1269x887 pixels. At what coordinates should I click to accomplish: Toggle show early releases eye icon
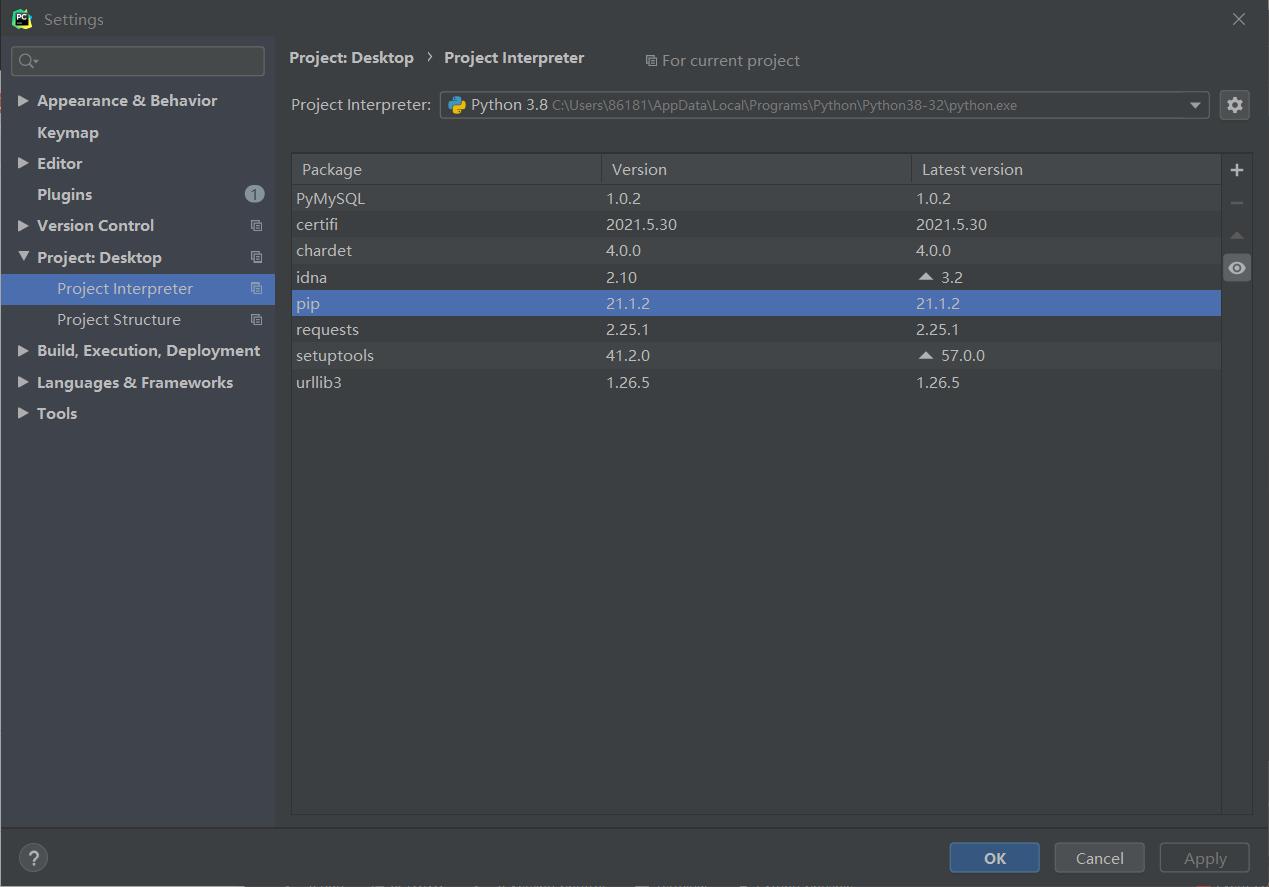click(x=1237, y=268)
